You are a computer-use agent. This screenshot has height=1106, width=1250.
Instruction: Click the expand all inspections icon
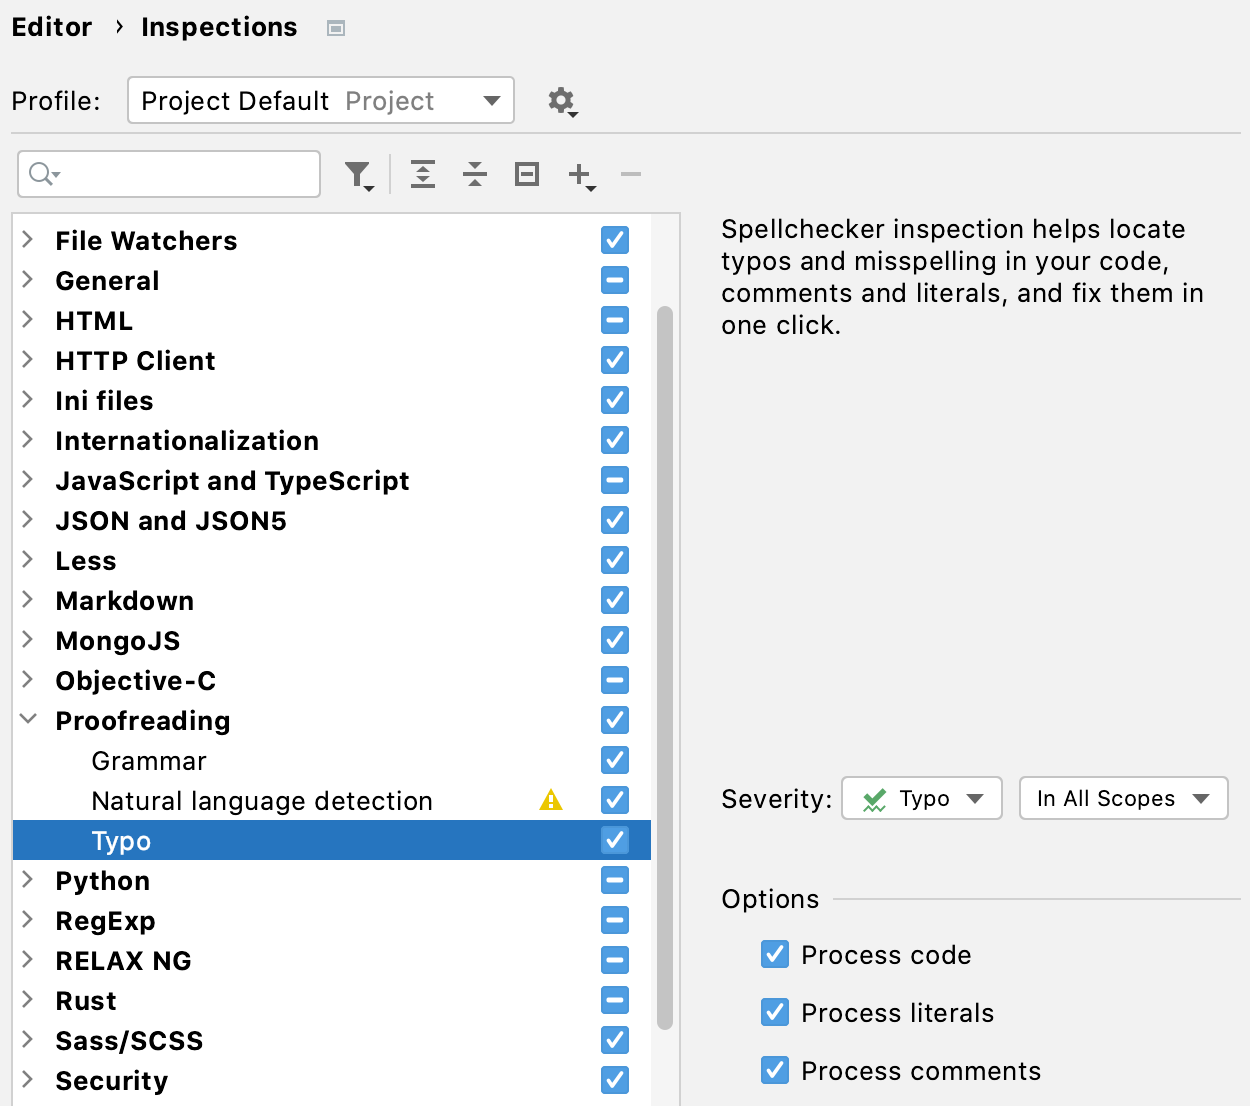(422, 174)
